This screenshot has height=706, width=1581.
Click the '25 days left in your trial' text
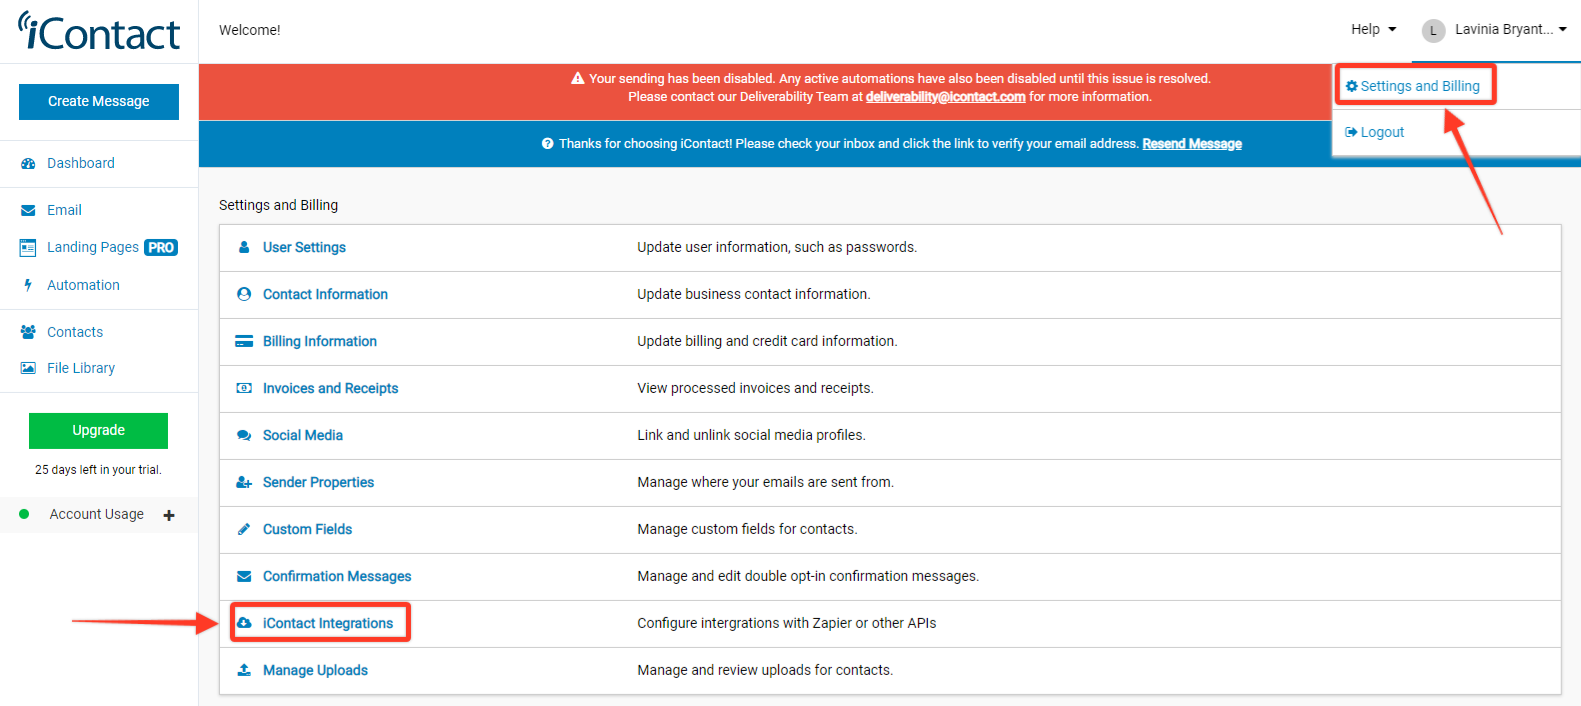point(98,470)
